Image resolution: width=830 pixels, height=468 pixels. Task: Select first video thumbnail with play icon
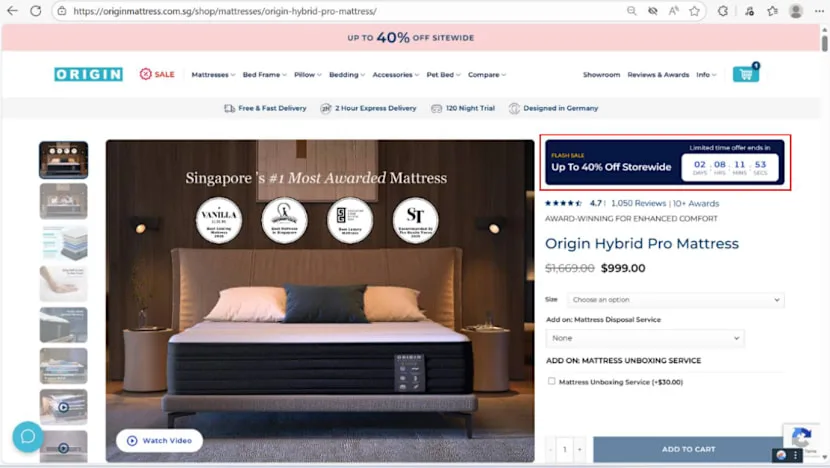(x=64, y=407)
